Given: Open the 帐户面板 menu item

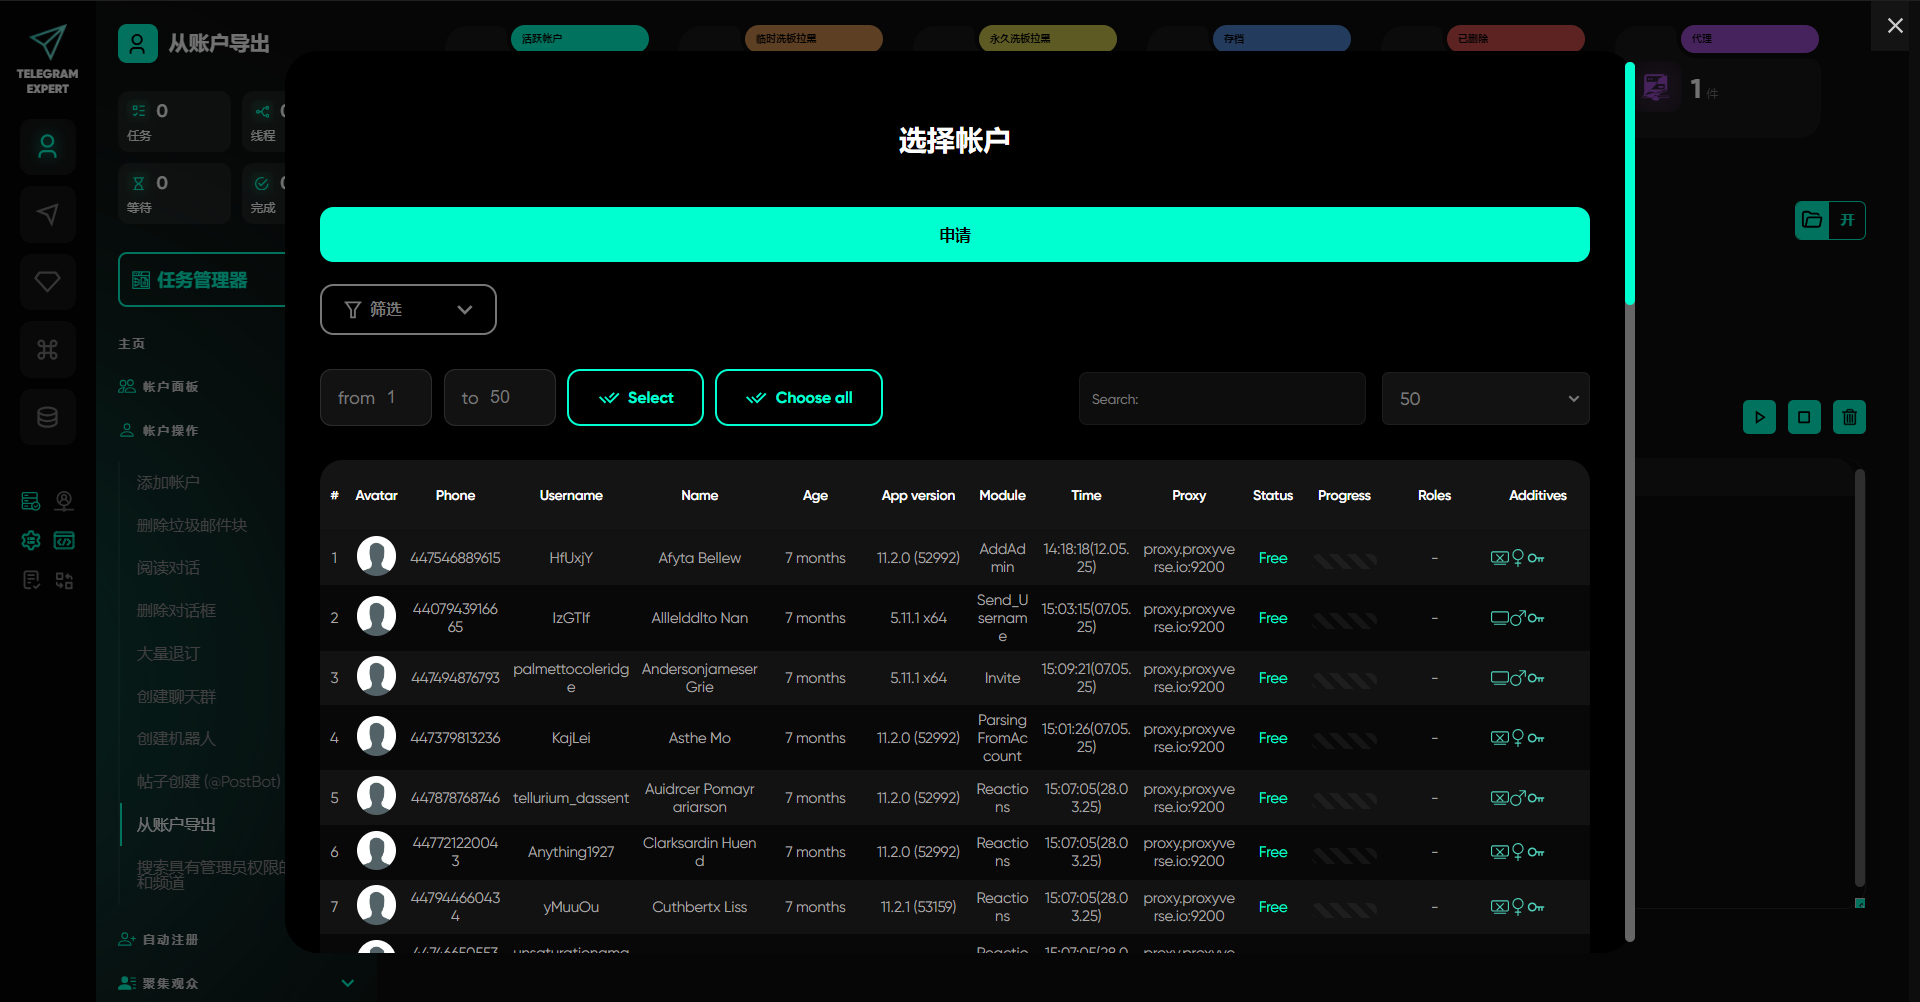Looking at the screenshot, I should point(170,387).
